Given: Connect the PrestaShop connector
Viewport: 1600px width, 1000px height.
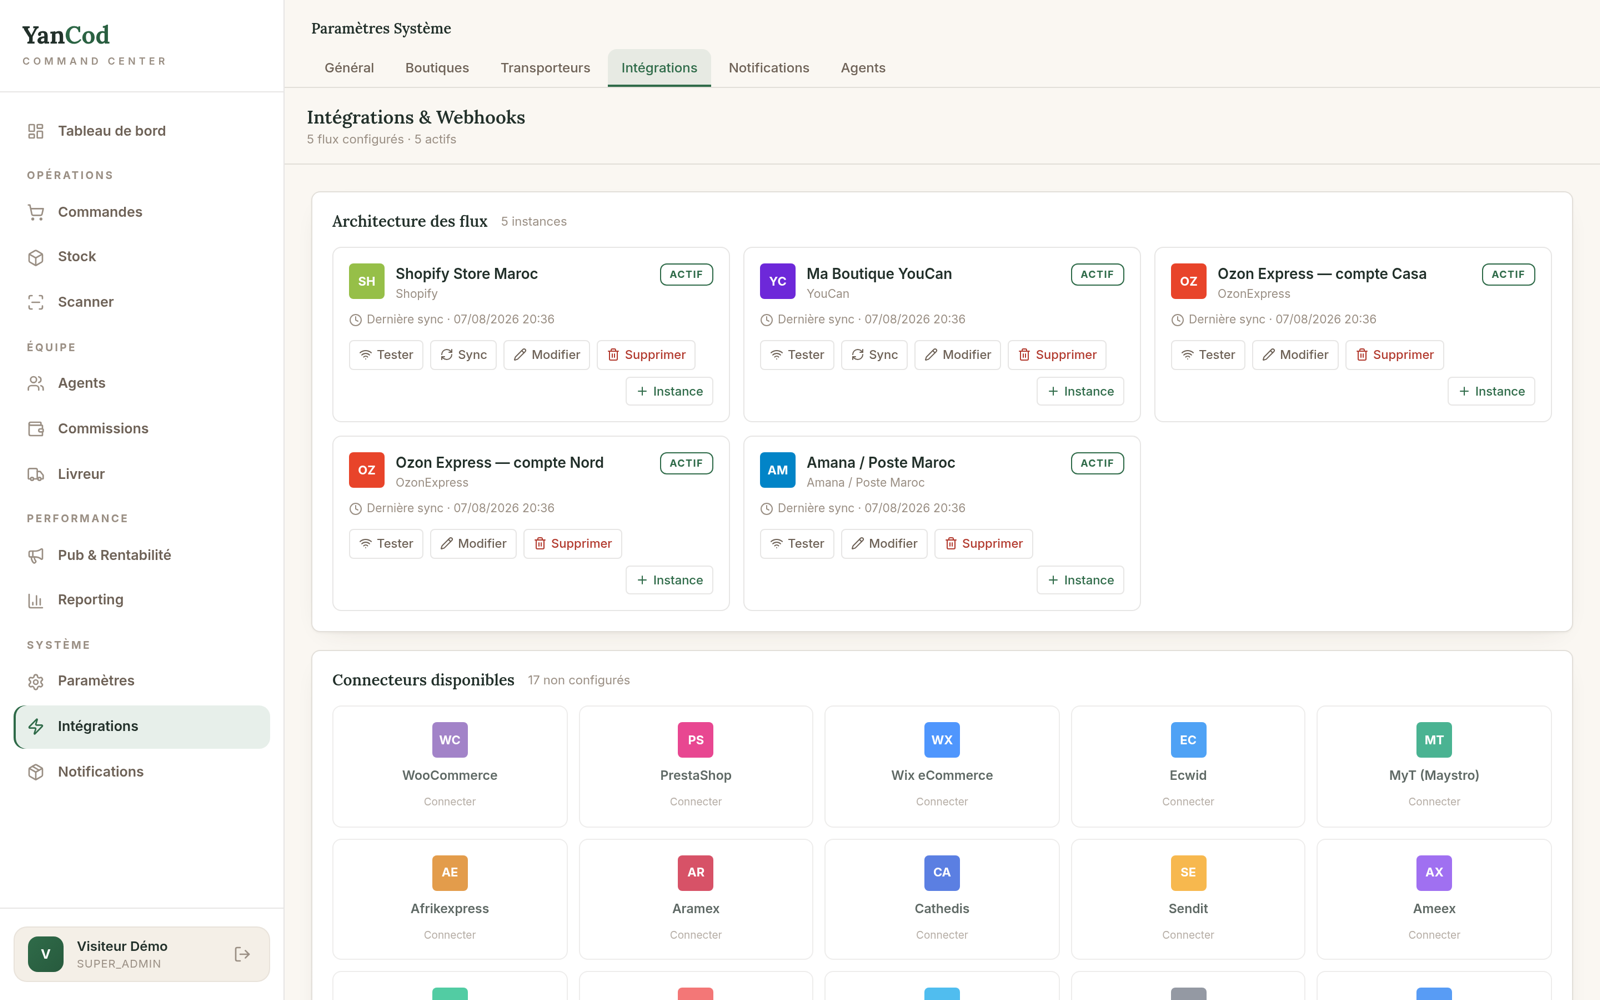Looking at the screenshot, I should tap(696, 802).
